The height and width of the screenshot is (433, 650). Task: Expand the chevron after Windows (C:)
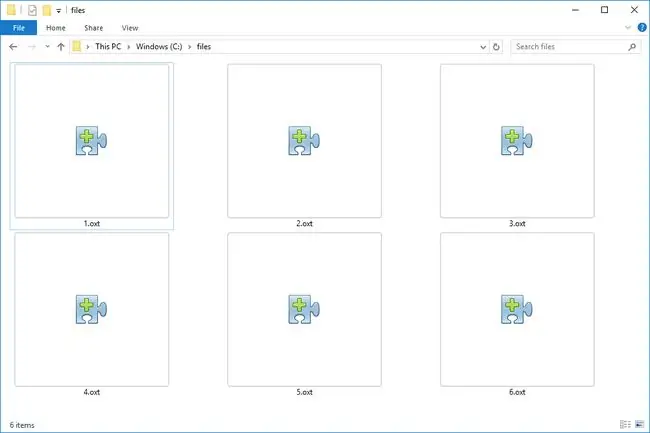pos(189,47)
